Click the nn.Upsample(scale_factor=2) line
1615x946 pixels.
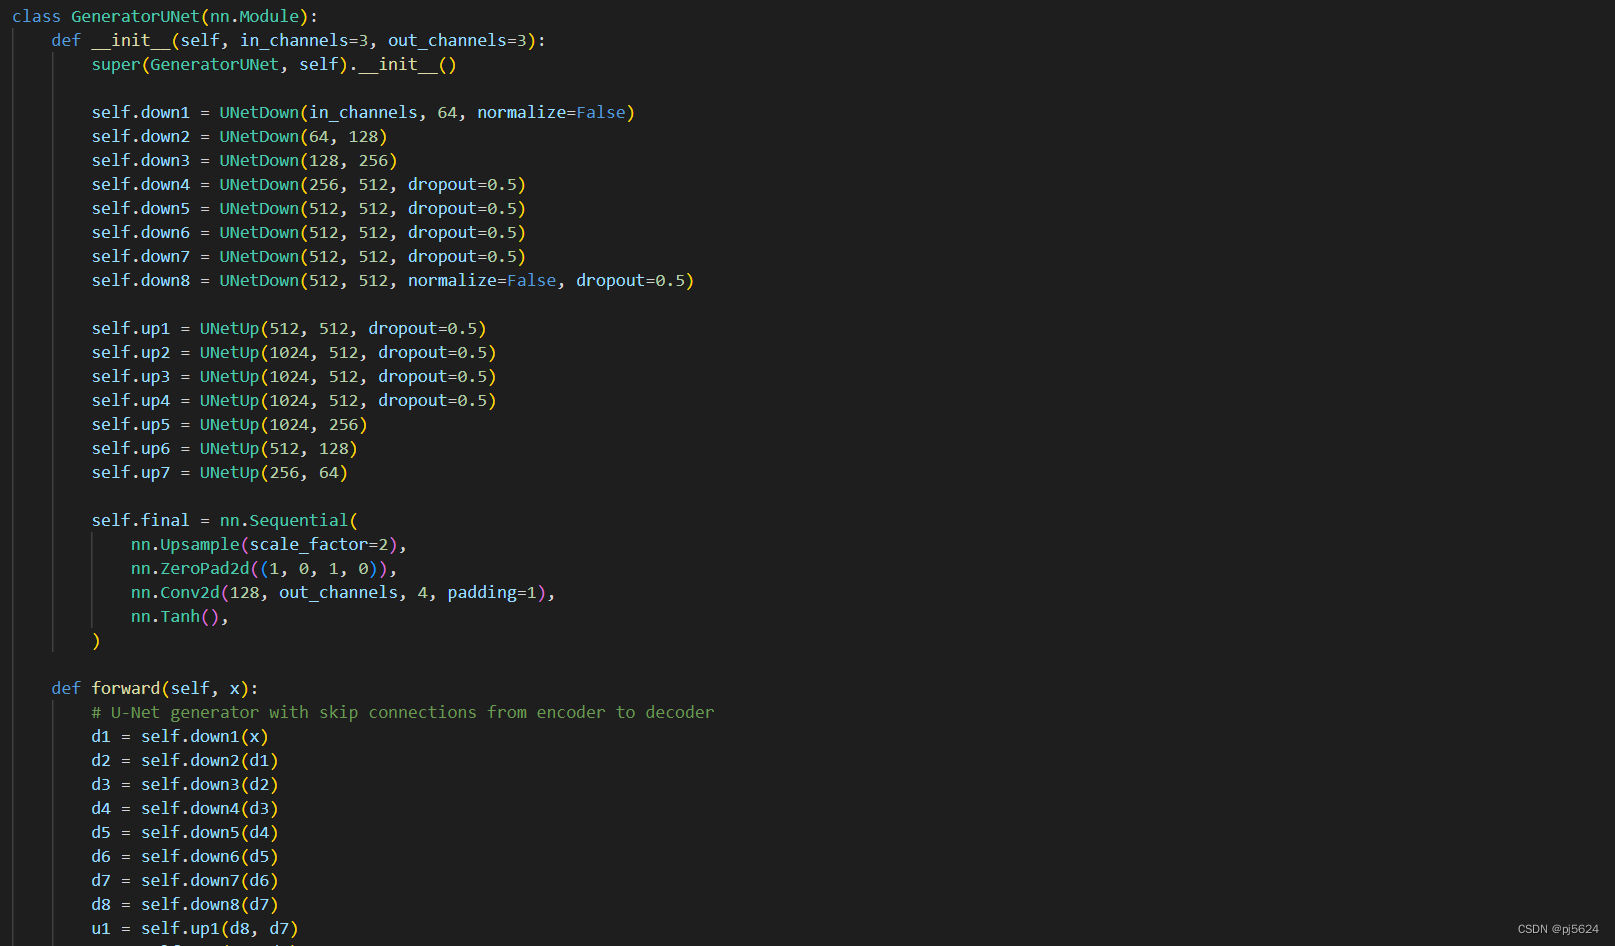268,544
